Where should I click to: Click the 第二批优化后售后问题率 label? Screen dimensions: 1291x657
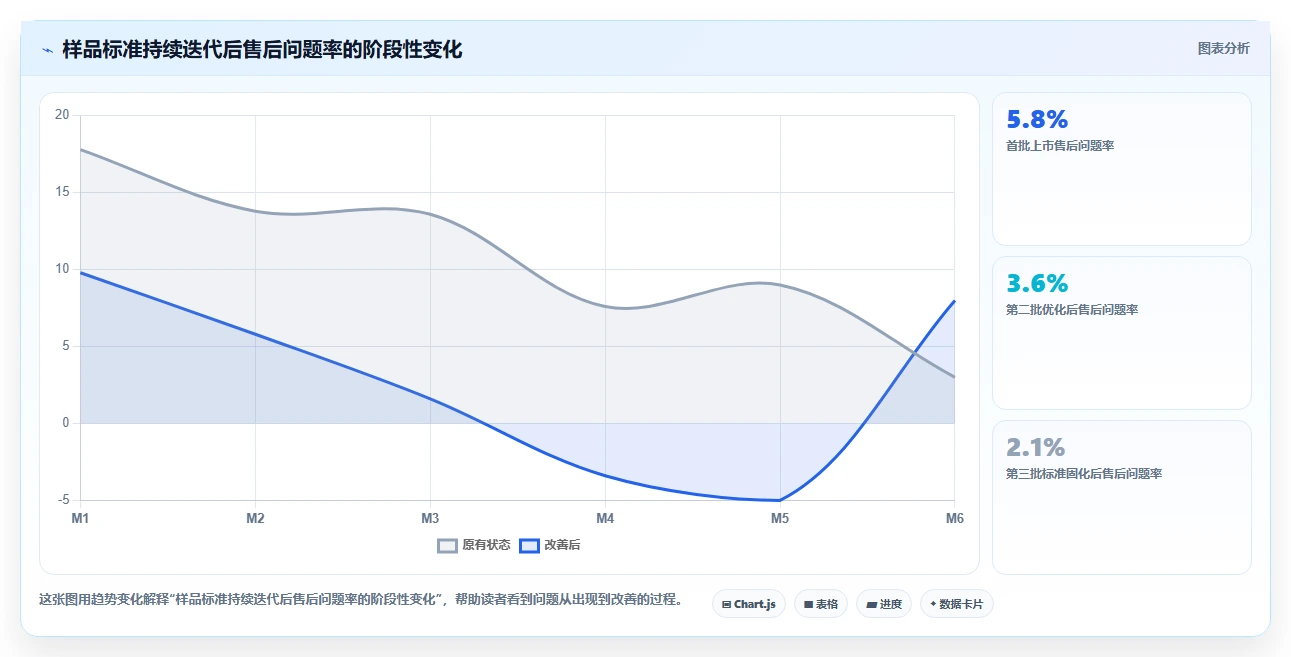[x=1072, y=310]
